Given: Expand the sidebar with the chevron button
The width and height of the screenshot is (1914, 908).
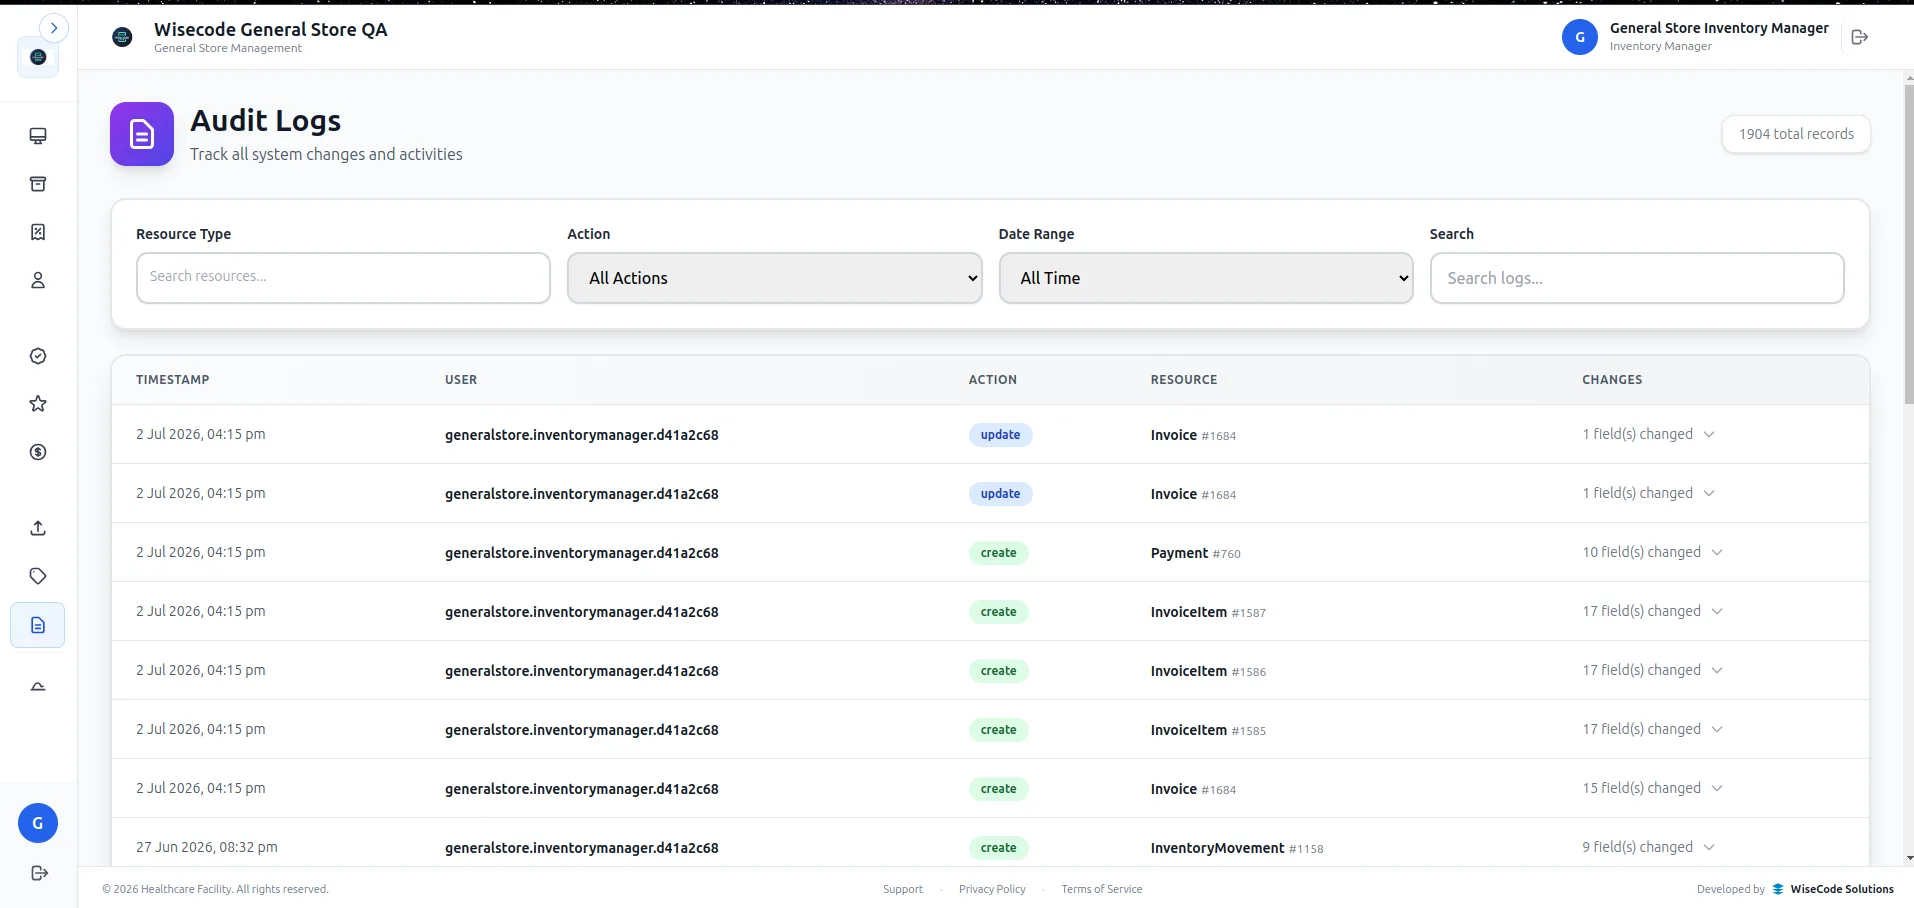Looking at the screenshot, I should click(54, 28).
